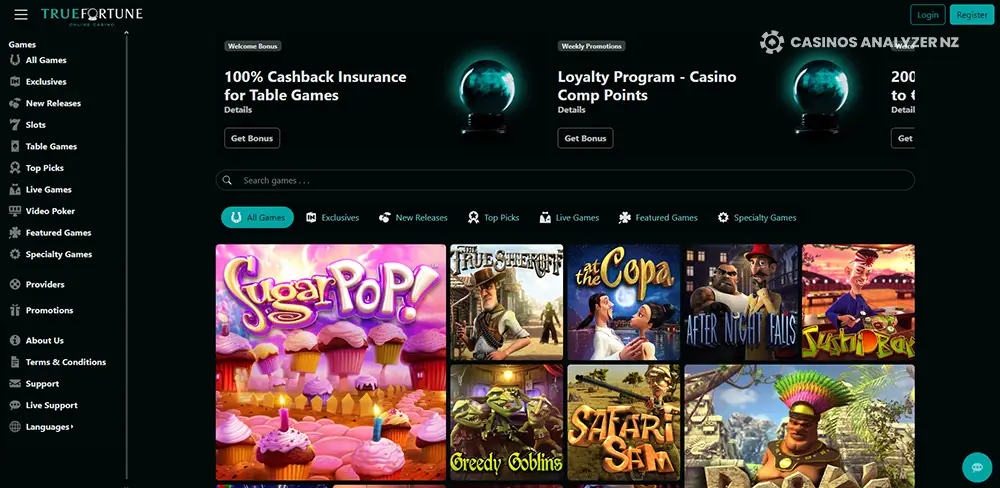The height and width of the screenshot is (488, 1000).
Task: Collapse sidebar using the small up chevron
Action: (126, 33)
